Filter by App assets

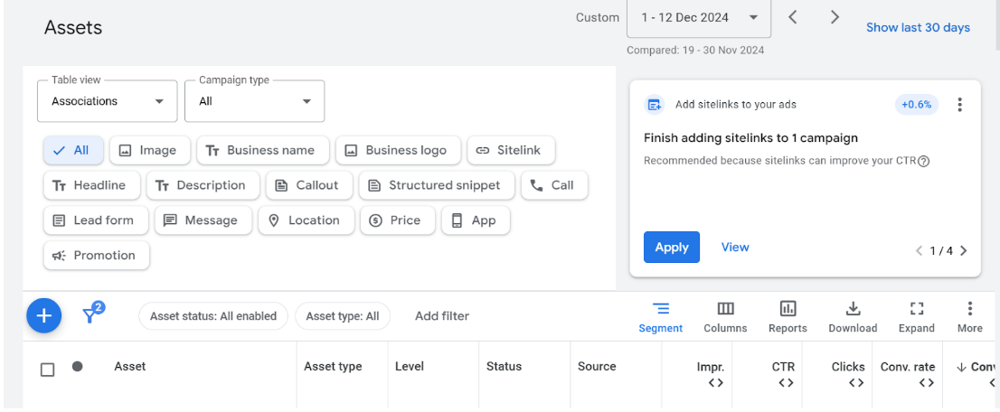[x=476, y=221]
